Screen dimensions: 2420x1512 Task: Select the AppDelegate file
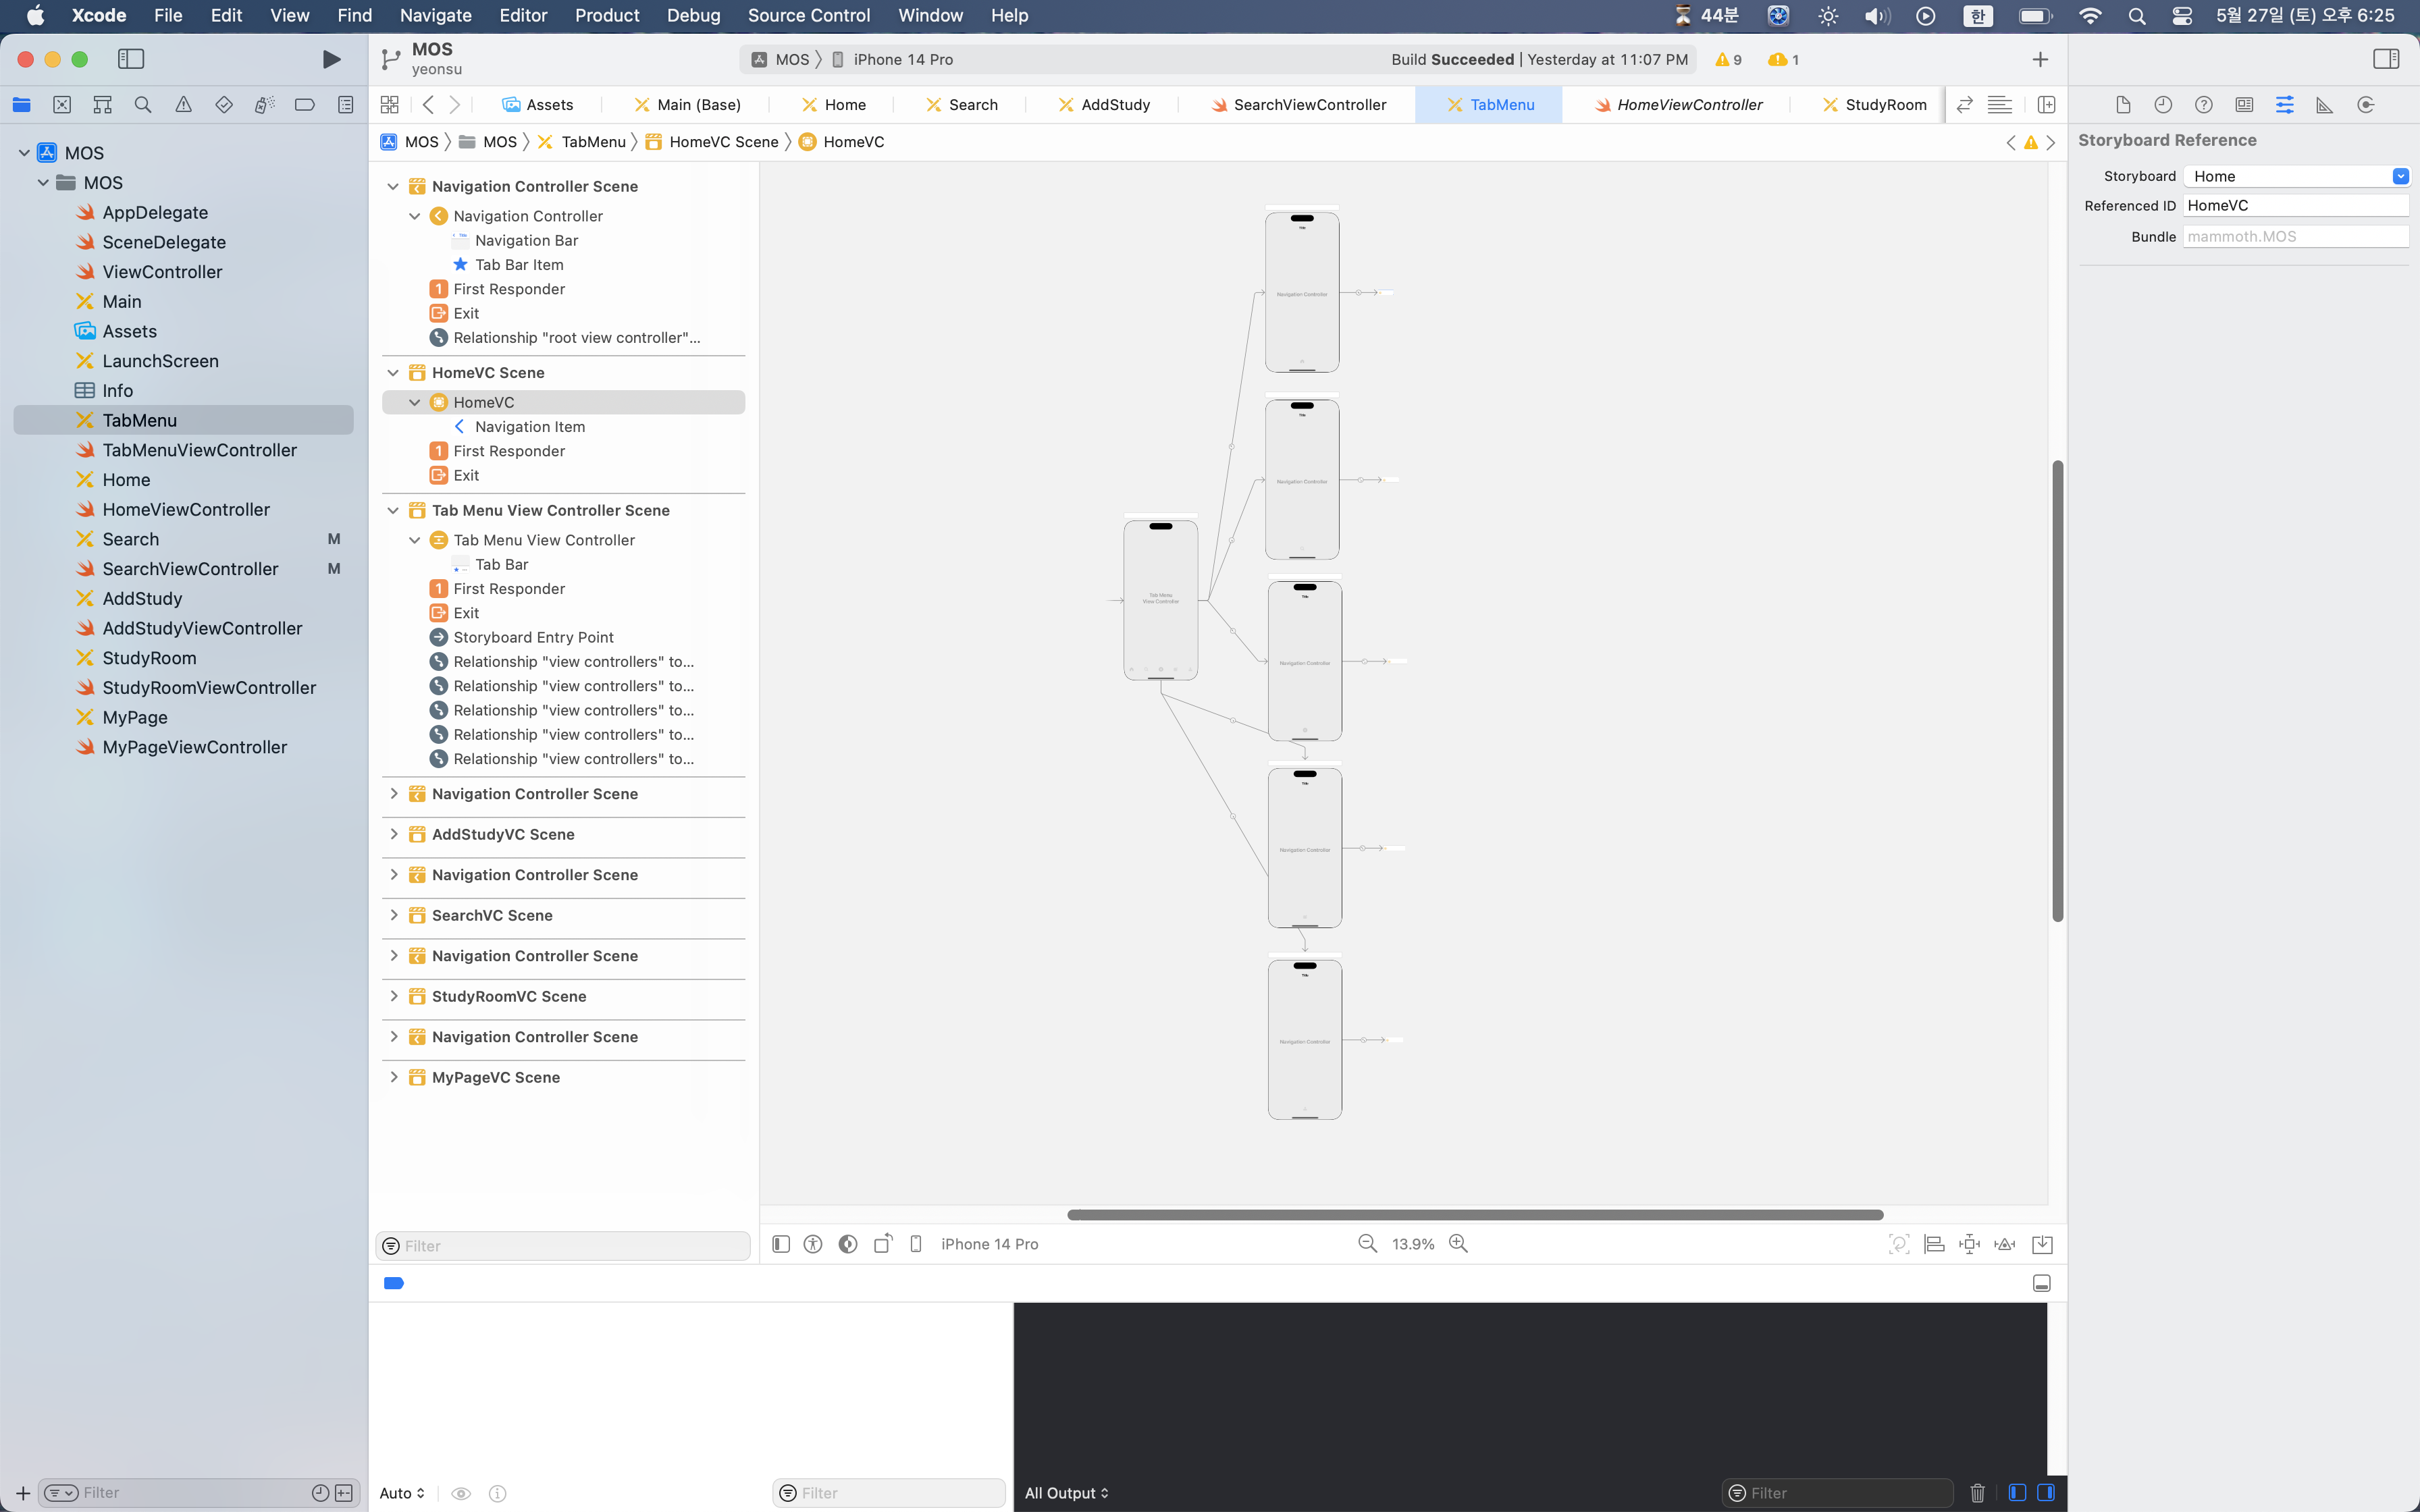point(155,212)
